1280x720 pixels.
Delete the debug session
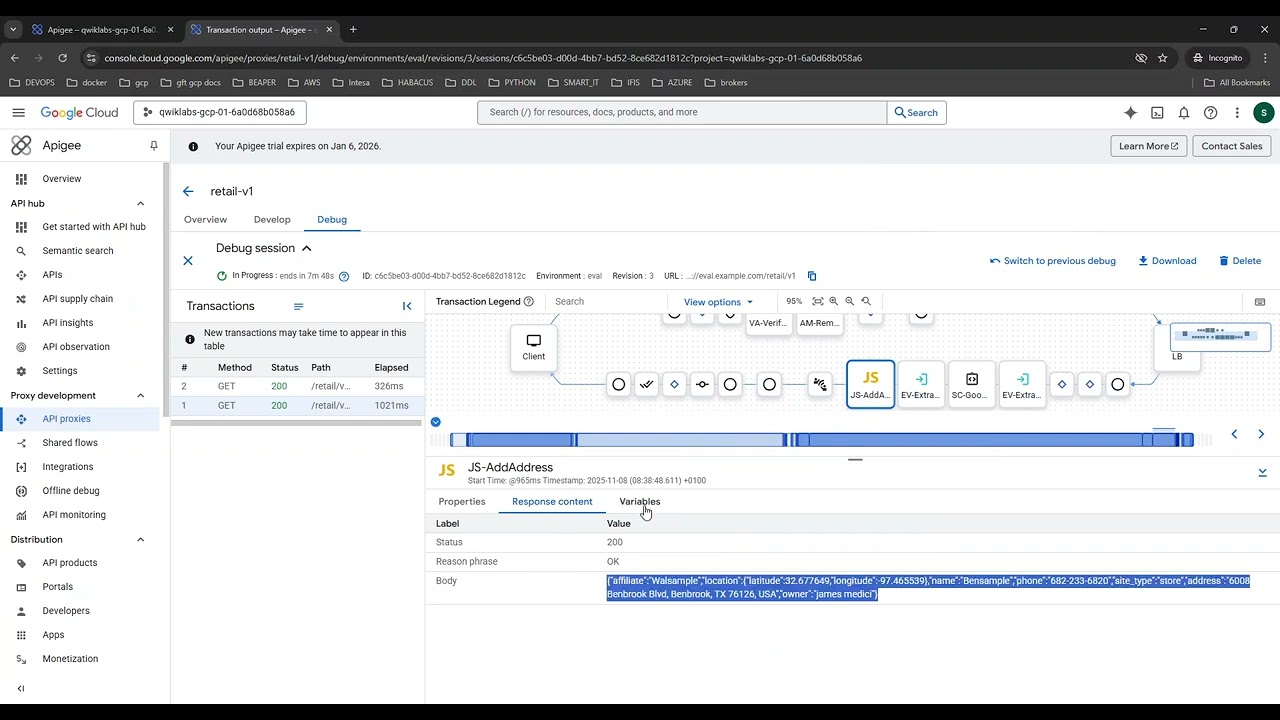pos(1240,261)
